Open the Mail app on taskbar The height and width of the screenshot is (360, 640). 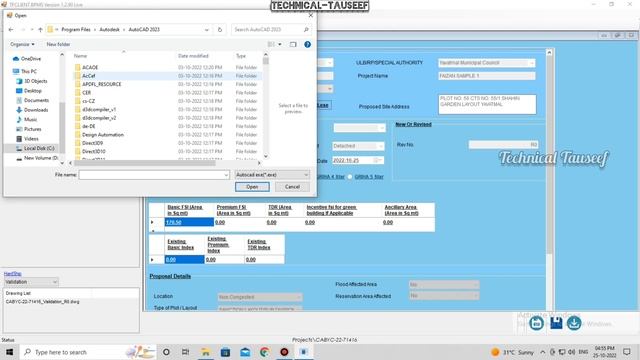[245, 352]
